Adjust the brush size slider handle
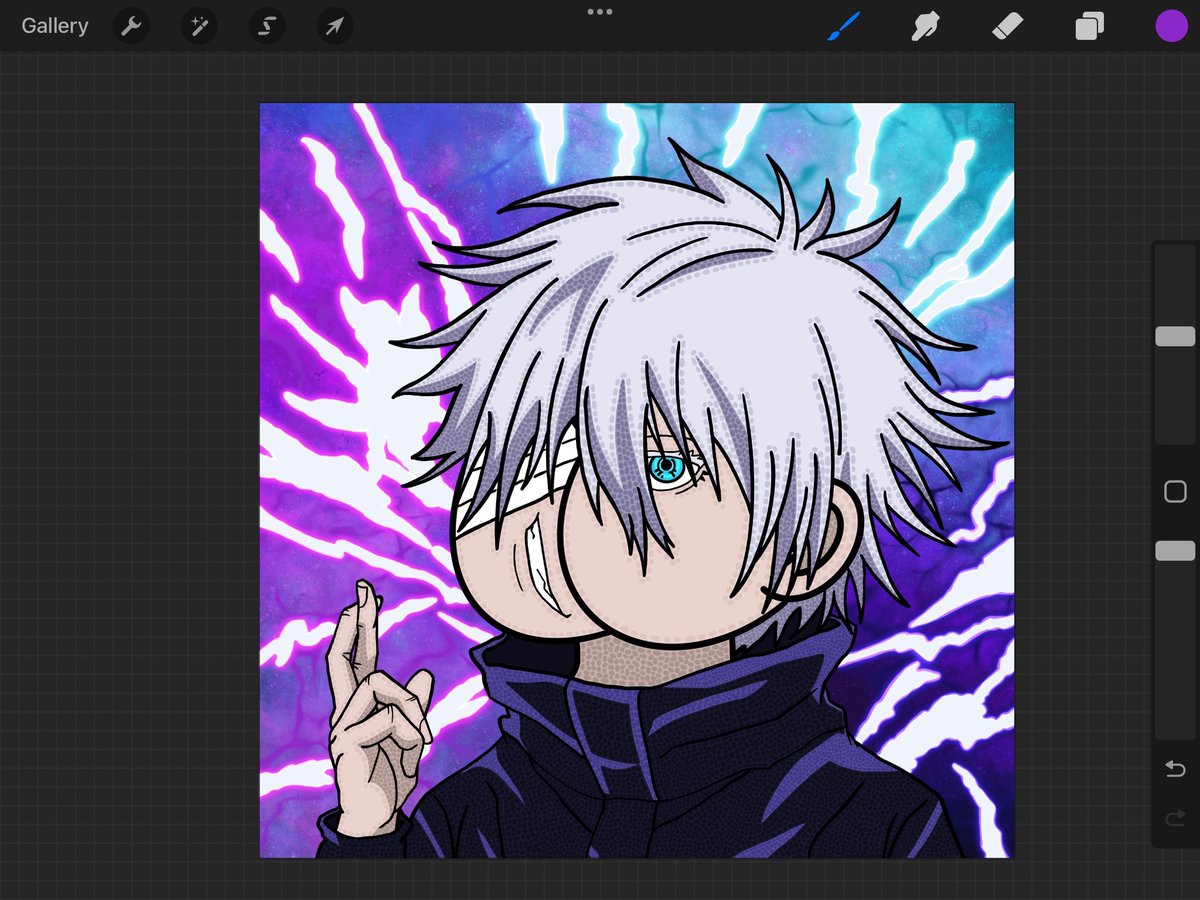Screen dimensions: 1200x900 coord(1175,336)
